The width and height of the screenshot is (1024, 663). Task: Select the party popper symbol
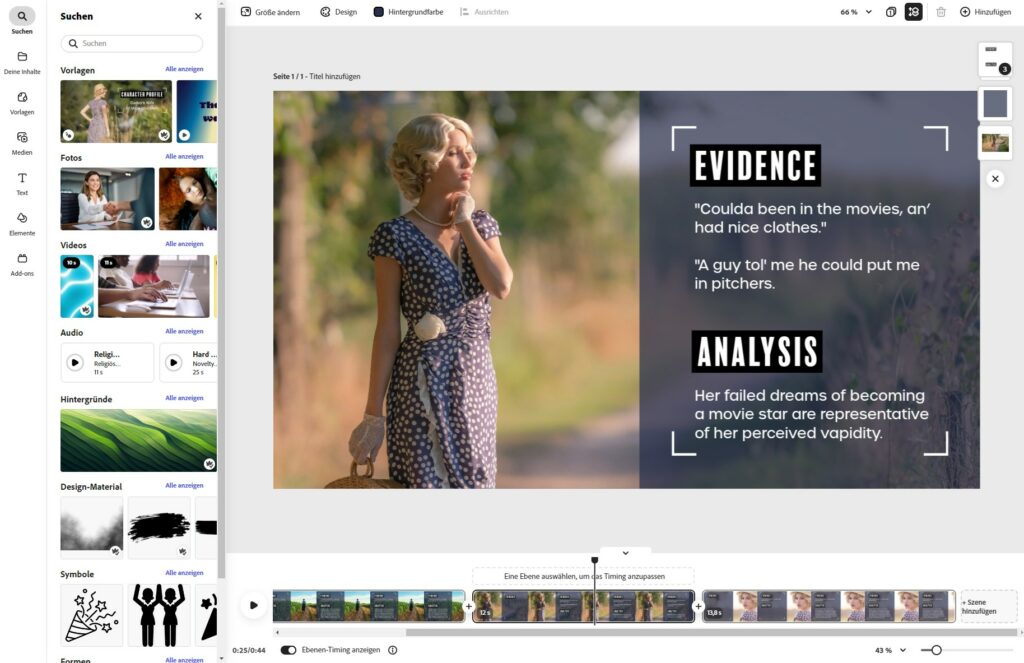(92, 615)
